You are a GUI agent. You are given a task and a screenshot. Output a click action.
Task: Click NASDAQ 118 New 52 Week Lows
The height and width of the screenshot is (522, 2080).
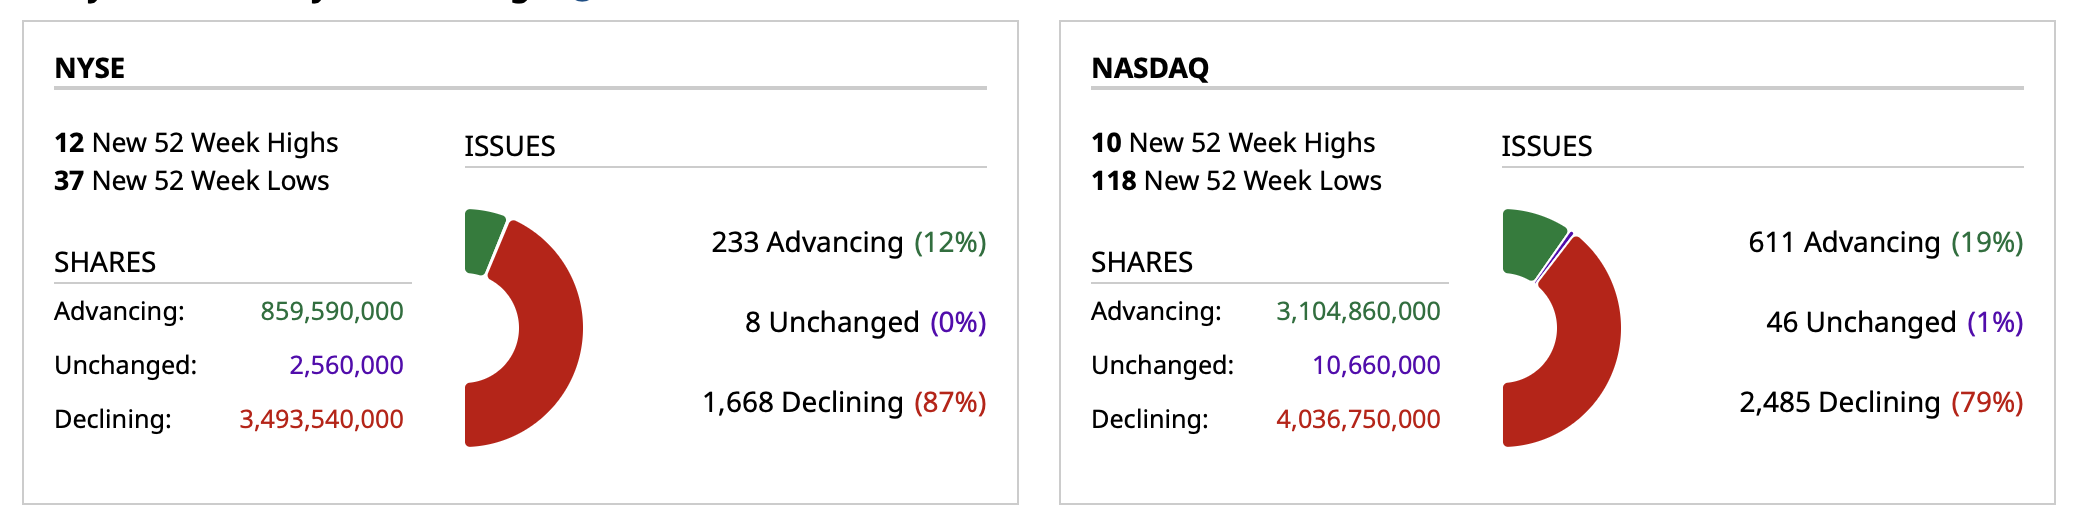(x=1236, y=181)
